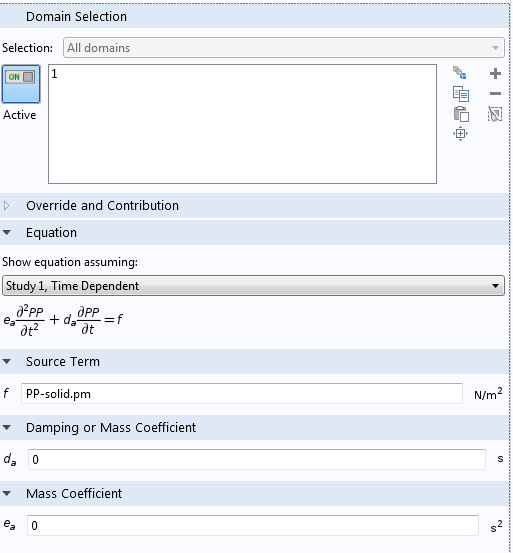This screenshot has width=513, height=553.
Task: Toggle the Active selection ON switch
Action: tap(21, 84)
